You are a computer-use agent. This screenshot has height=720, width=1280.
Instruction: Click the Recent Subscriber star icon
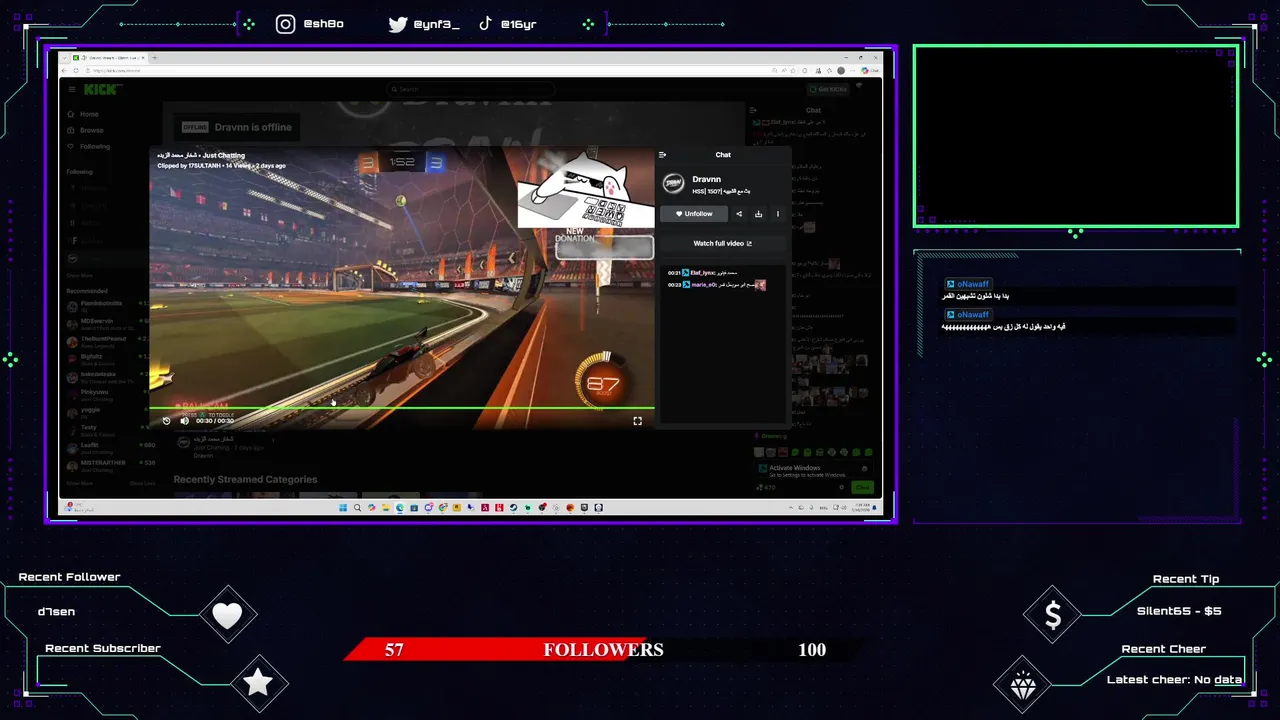(x=258, y=683)
